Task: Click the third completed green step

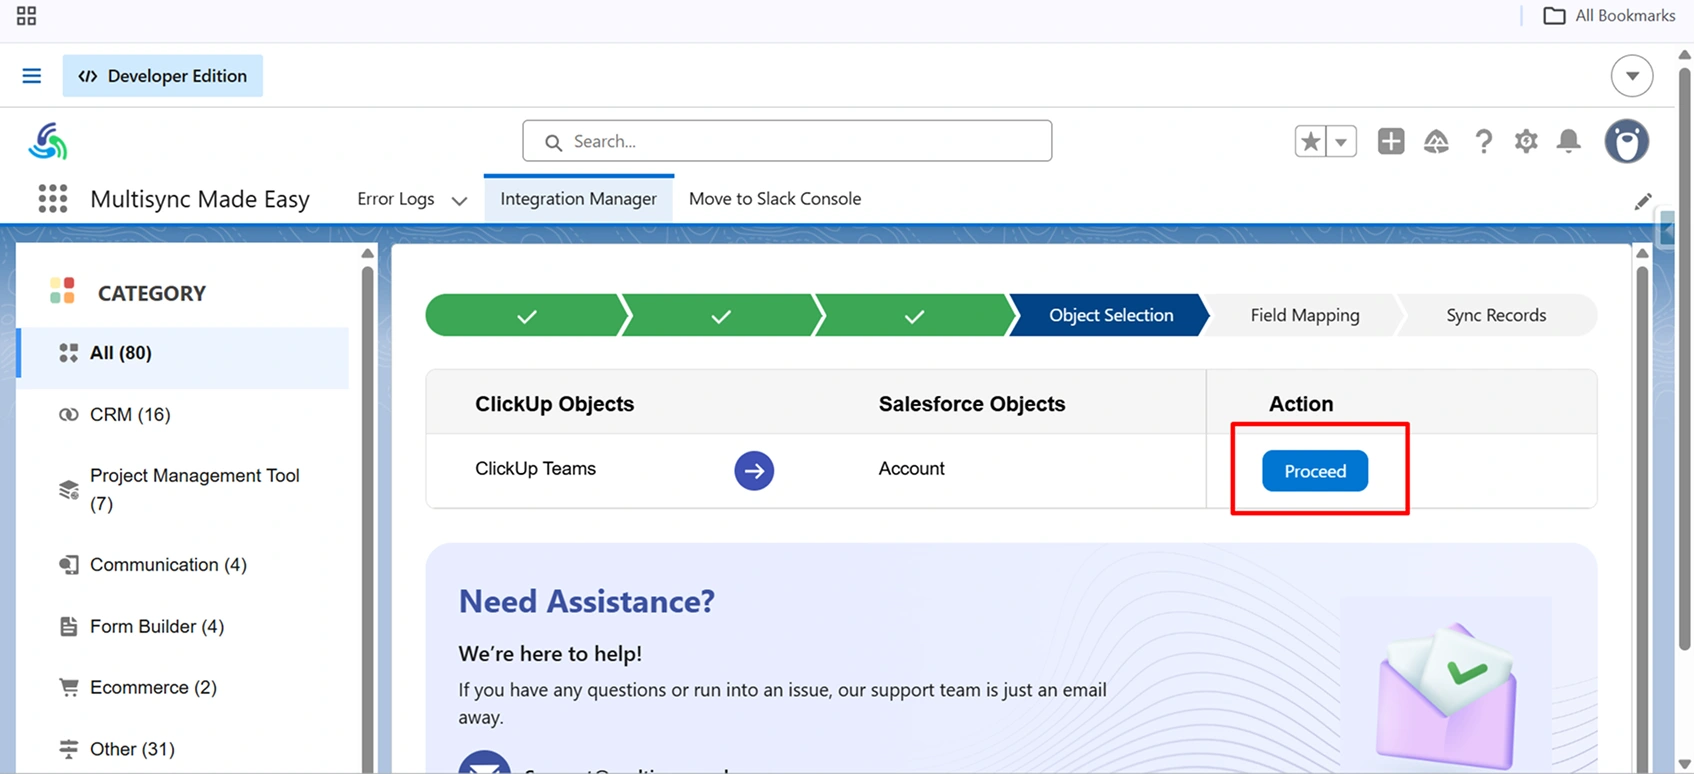Action: pyautogui.click(x=914, y=315)
